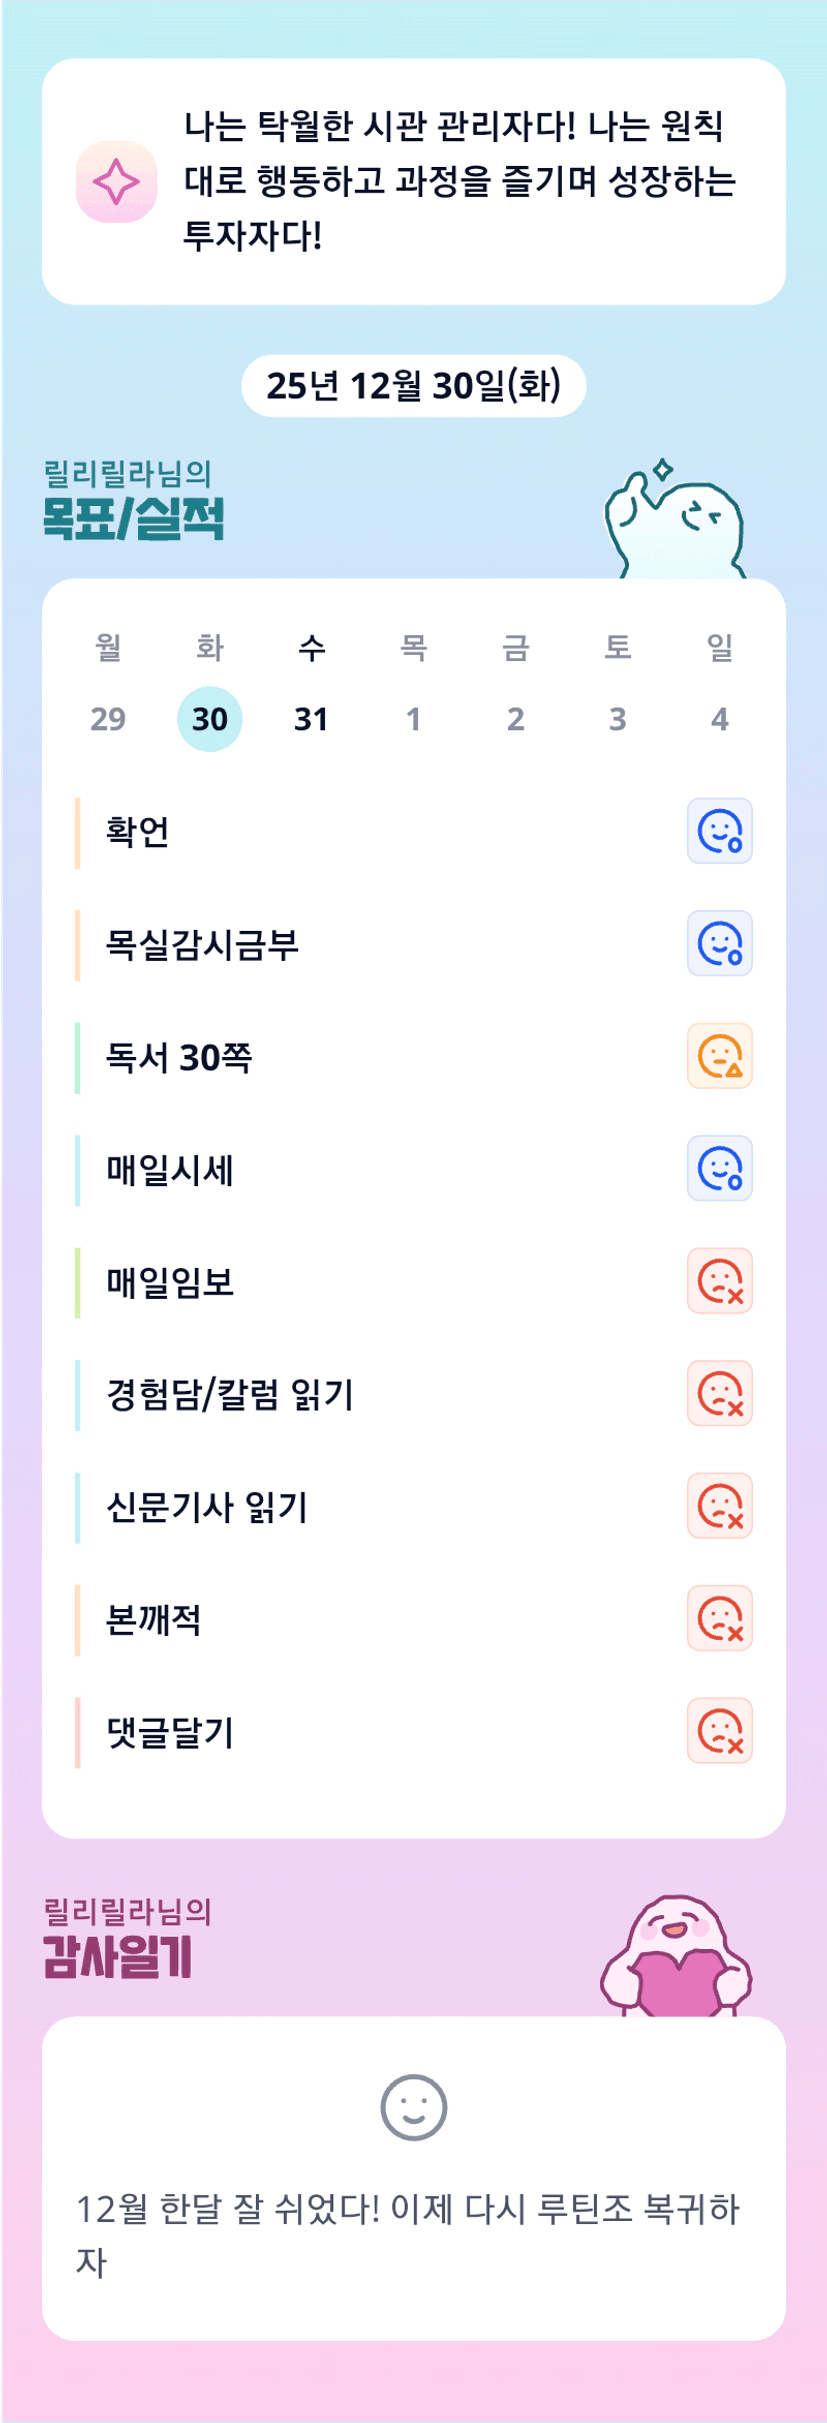827x2423 pixels.
Task: Open the 독서 30쪽 goal item
Action: (180, 1057)
